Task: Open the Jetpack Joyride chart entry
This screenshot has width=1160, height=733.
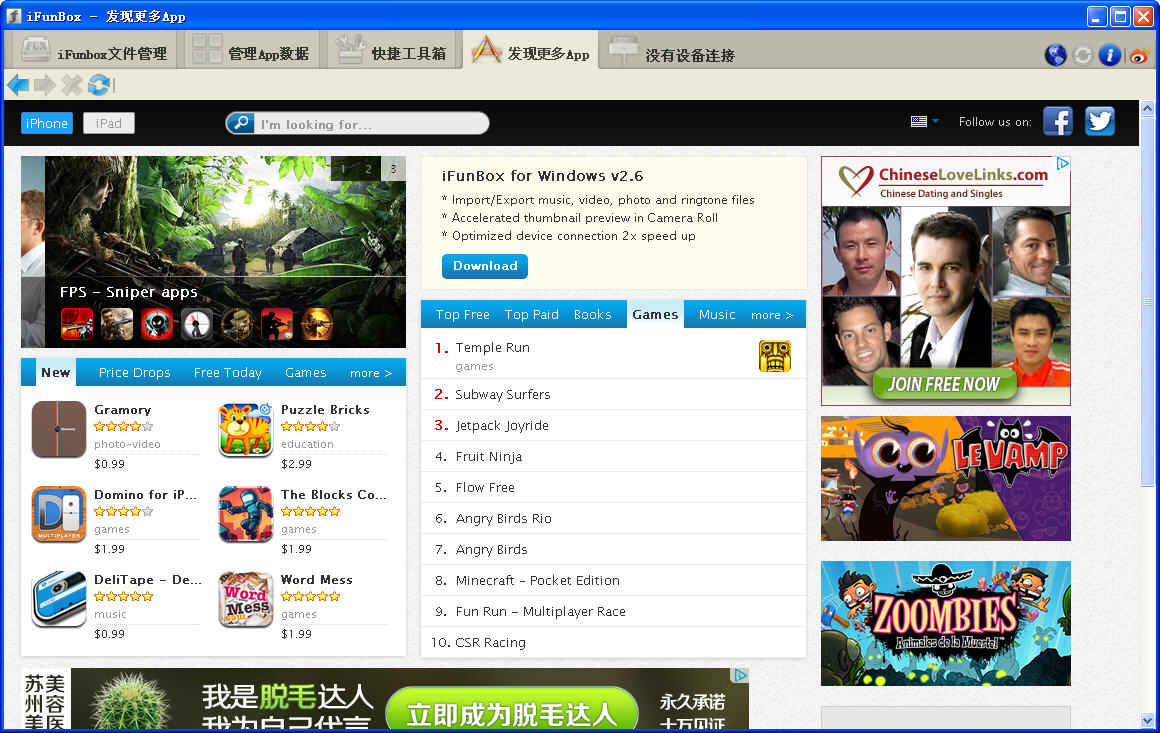Action: tap(613, 425)
